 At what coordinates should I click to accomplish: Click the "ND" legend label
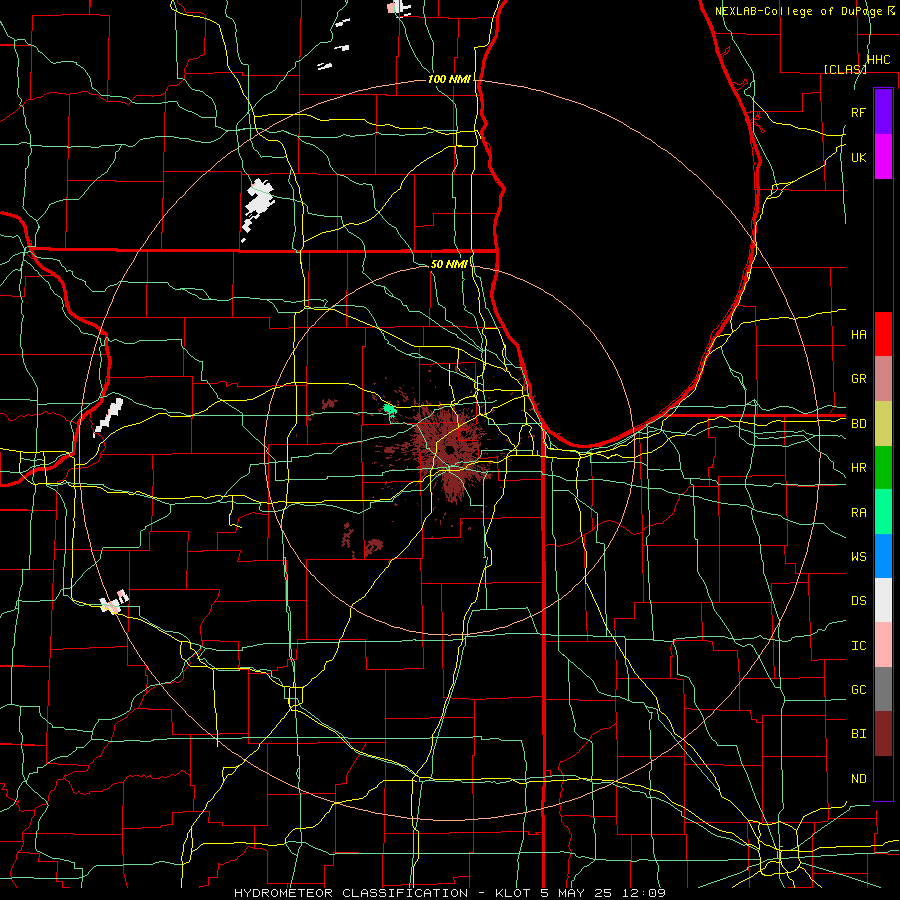(858, 779)
